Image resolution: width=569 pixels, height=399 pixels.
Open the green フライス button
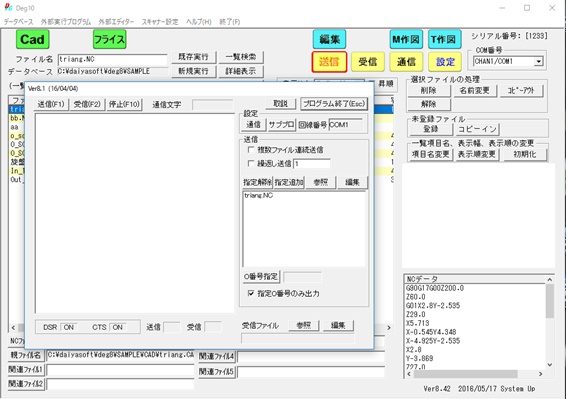click(x=109, y=39)
